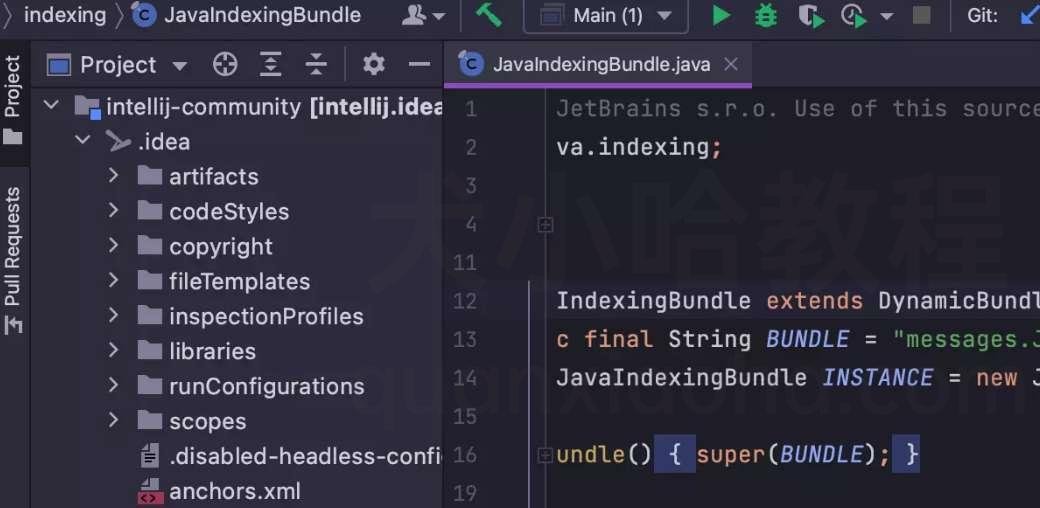Select the .idea folder label
Viewport: 1040px width, 508px height.
164,142
